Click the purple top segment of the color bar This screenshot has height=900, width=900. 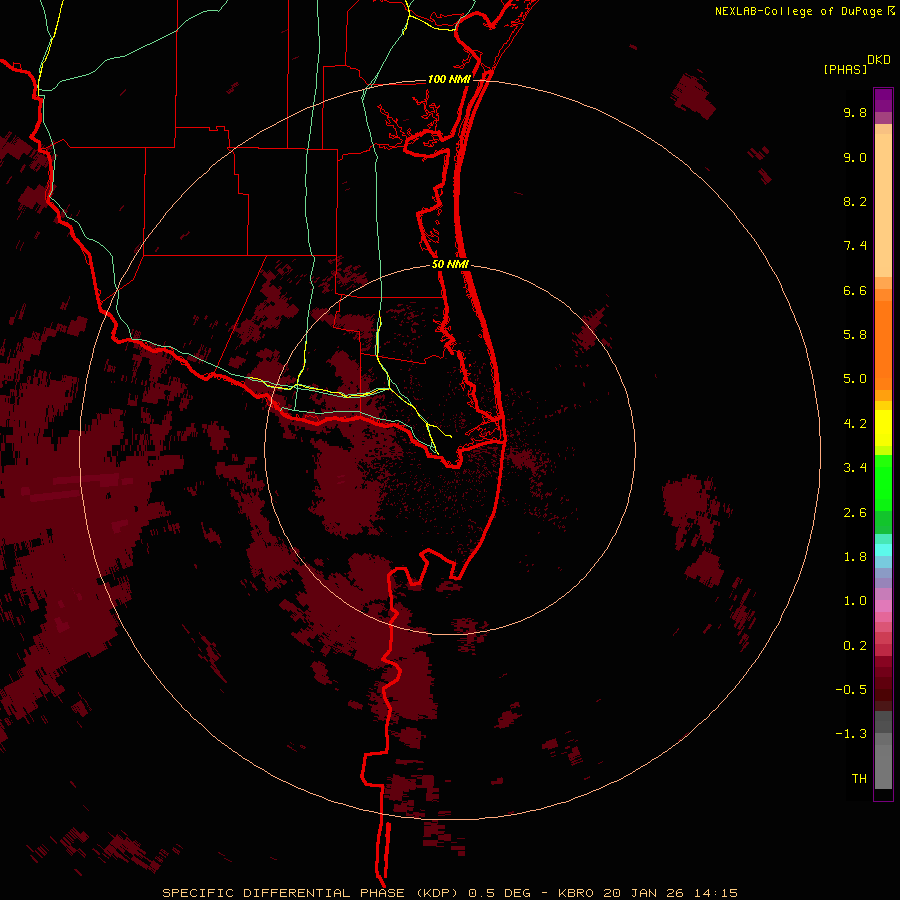pos(883,100)
